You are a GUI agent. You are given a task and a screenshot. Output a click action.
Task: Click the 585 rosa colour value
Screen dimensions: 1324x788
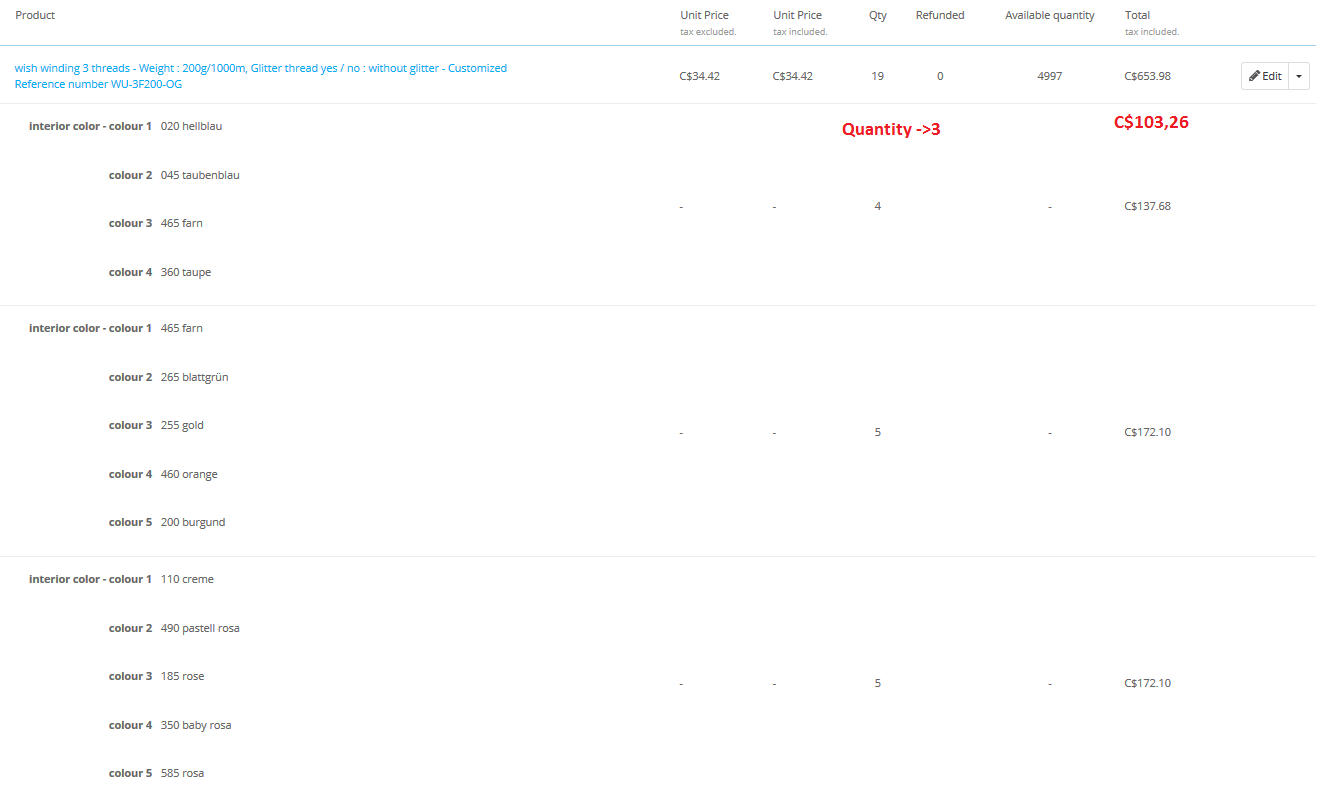[182, 773]
